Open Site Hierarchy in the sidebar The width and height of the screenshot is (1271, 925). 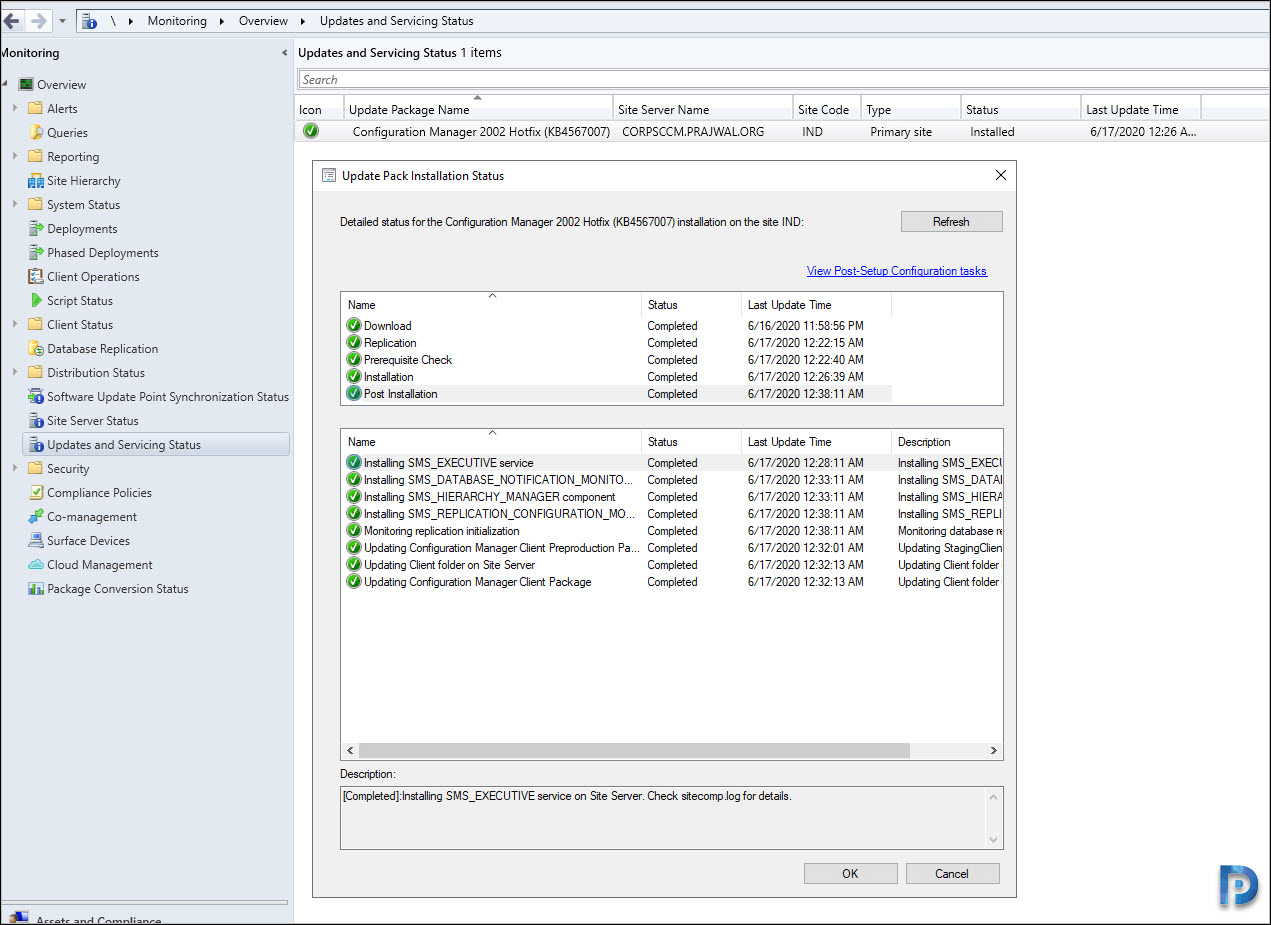pos(84,181)
